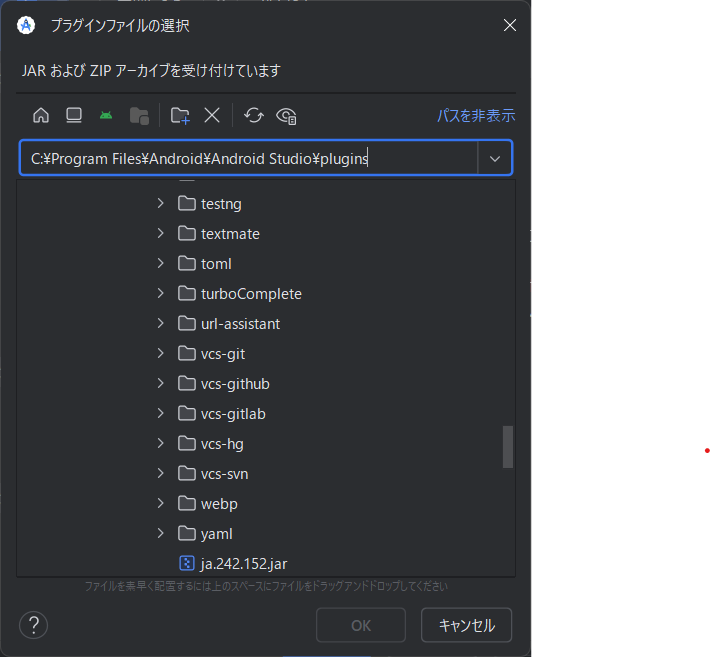Expand the textmate folder
Screen dimensions: 711x657
tap(161, 234)
